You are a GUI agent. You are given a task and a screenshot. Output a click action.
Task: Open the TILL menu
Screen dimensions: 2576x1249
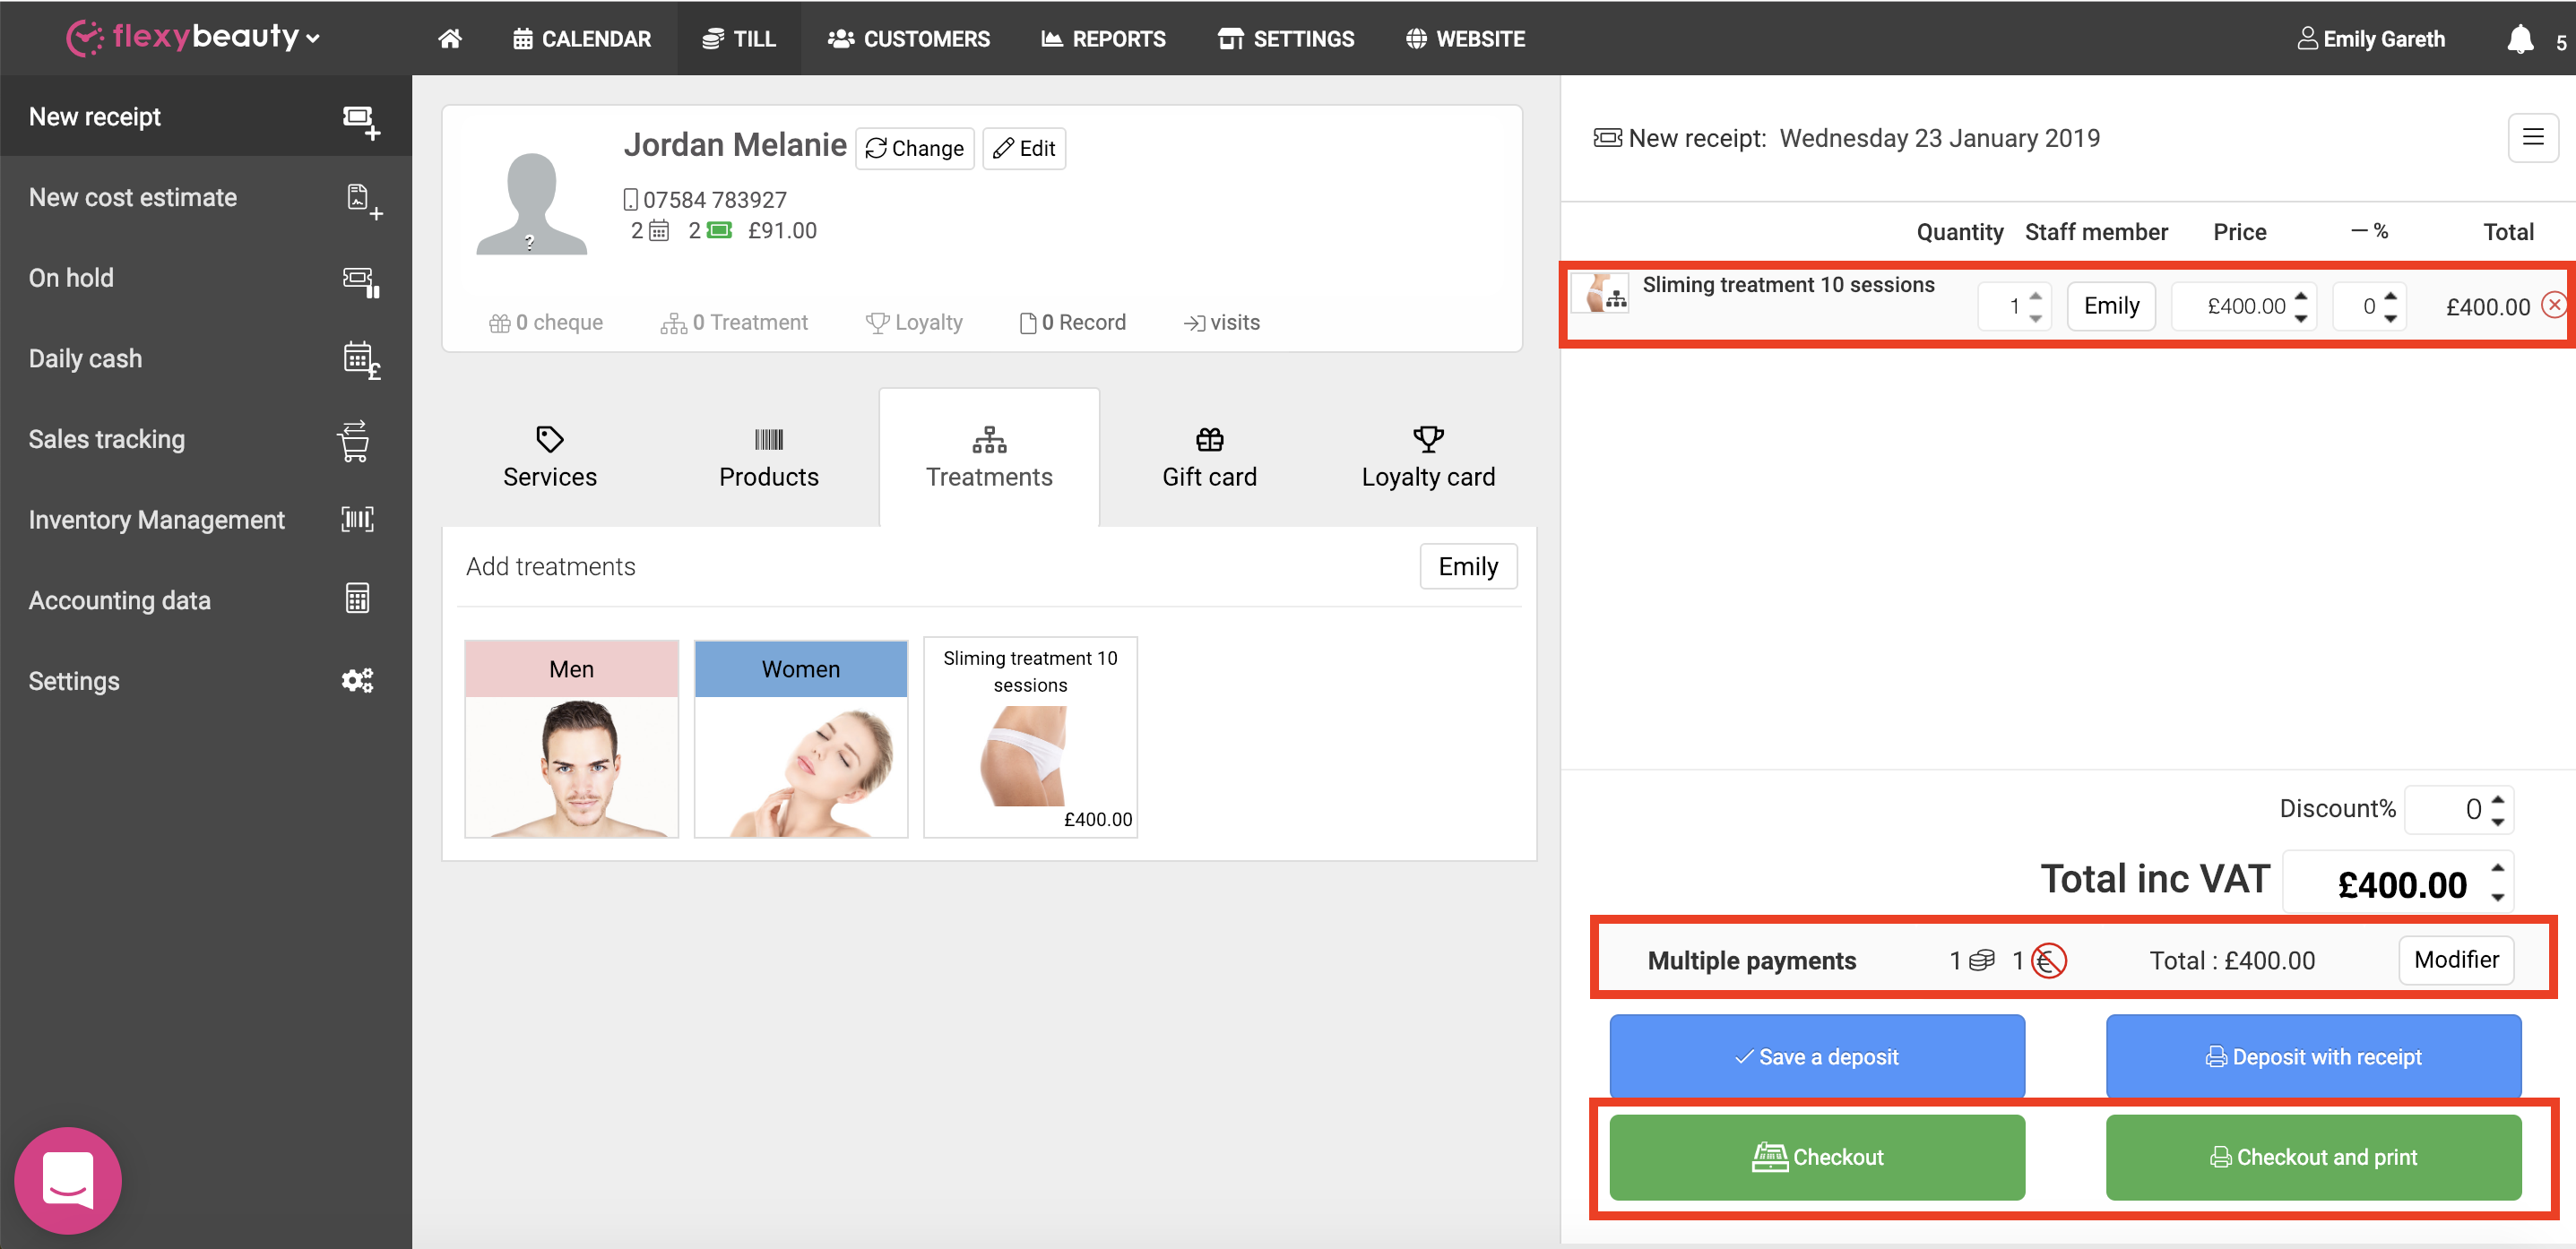(739, 38)
